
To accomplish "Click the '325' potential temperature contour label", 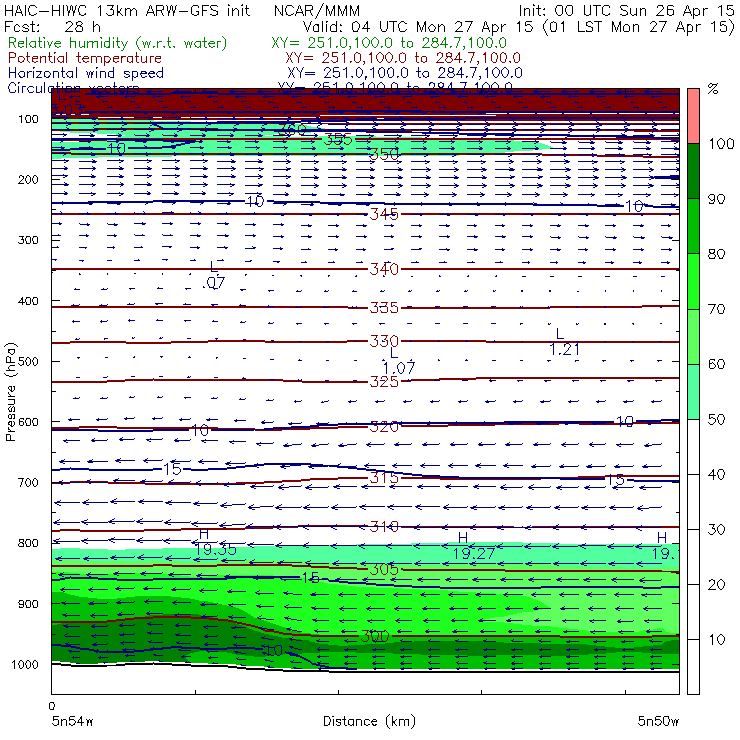I will (x=384, y=381).
